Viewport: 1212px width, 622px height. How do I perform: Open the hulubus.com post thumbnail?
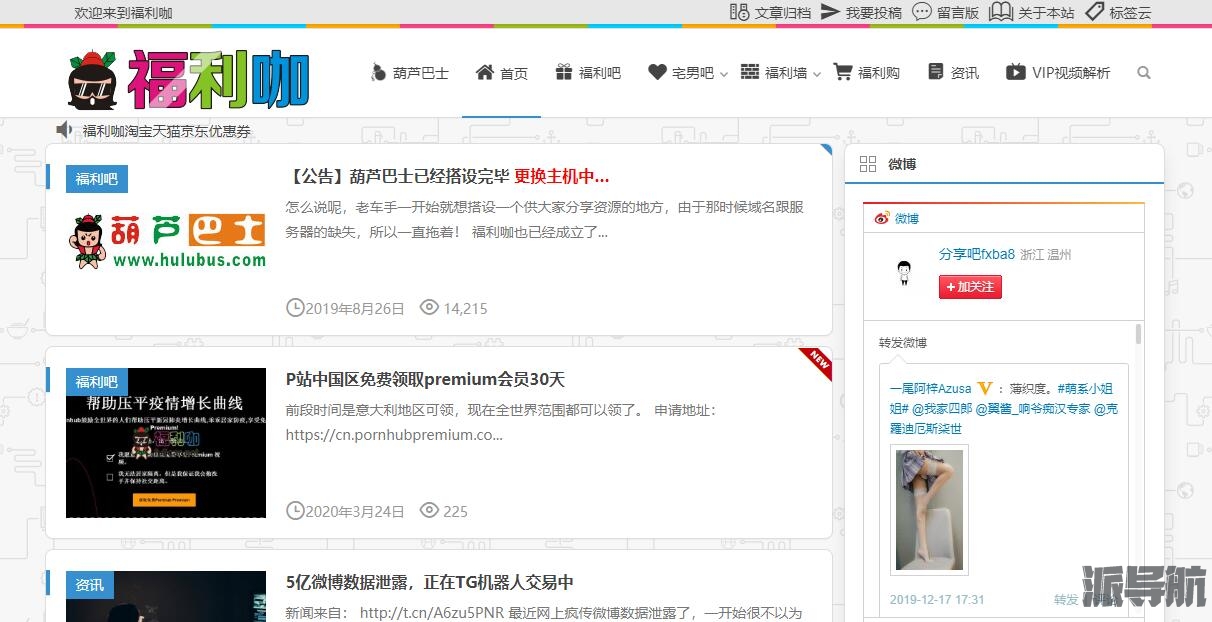166,240
